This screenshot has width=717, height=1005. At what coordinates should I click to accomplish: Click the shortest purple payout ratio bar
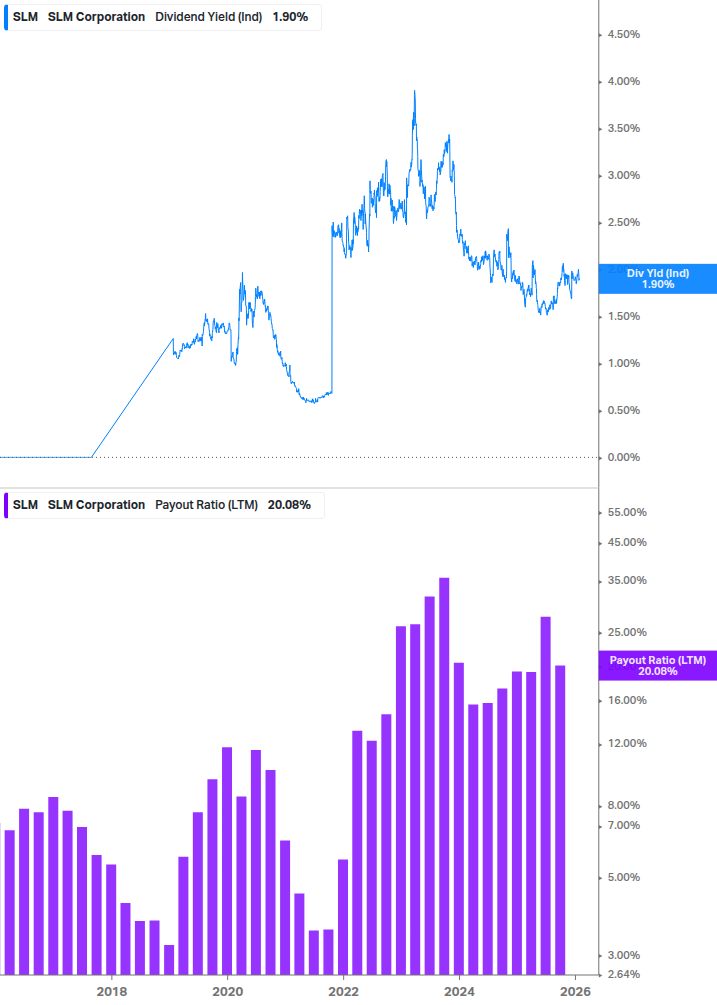point(169,959)
